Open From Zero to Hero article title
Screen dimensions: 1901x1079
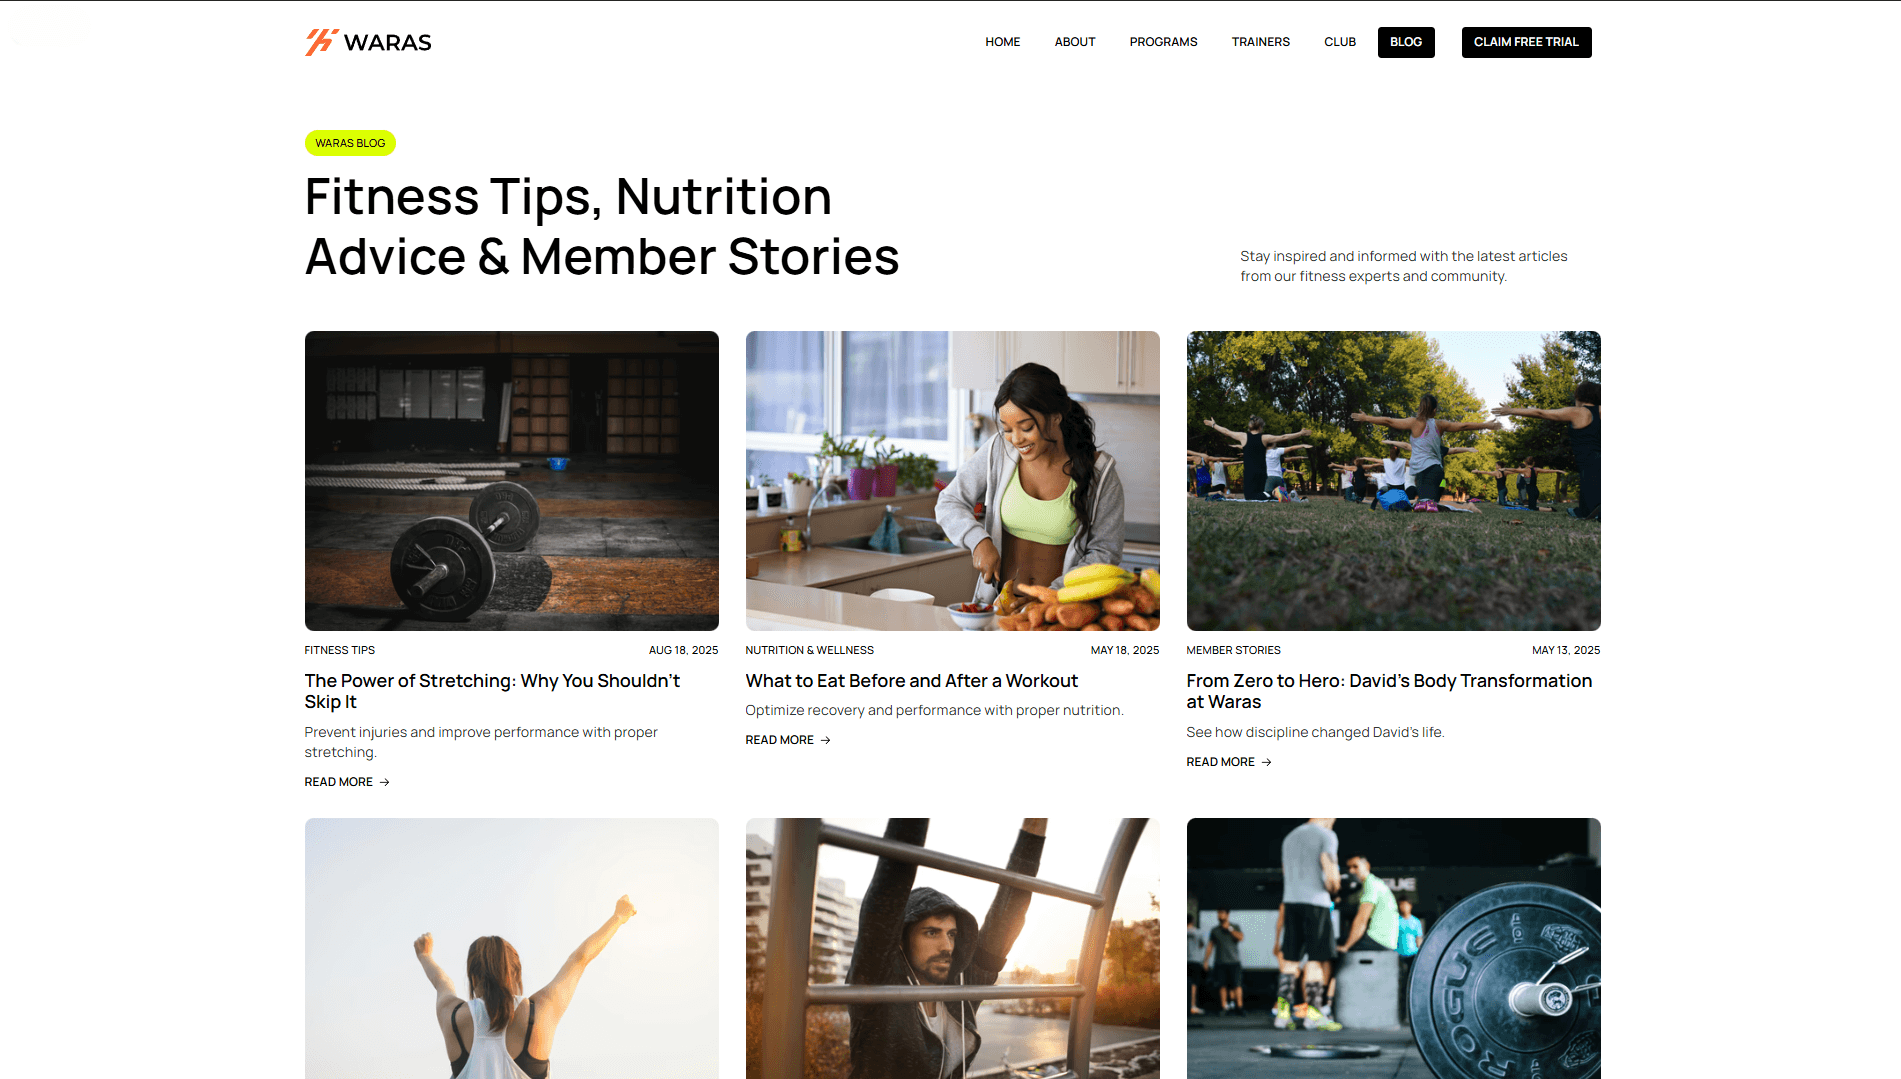coord(1389,691)
